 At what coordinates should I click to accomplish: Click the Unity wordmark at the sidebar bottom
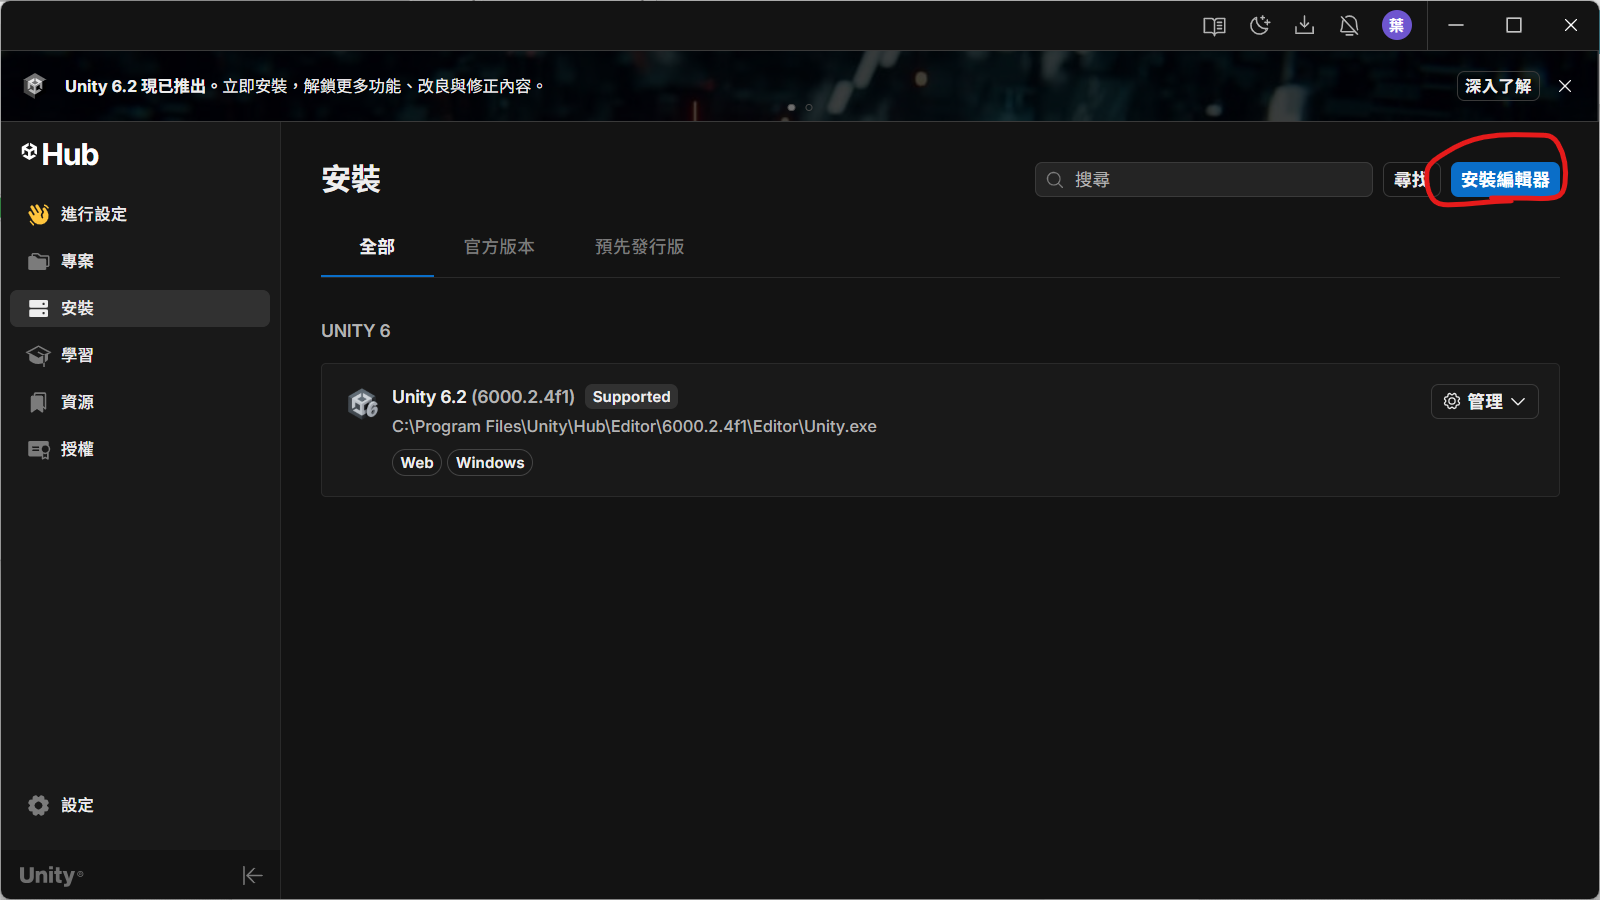coord(51,876)
